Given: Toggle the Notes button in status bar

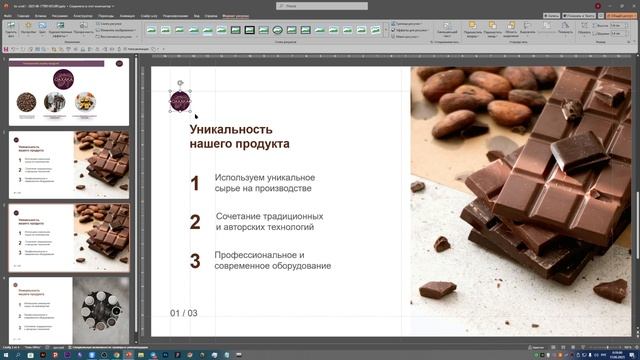Looking at the screenshot, I should tap(536, 347).
